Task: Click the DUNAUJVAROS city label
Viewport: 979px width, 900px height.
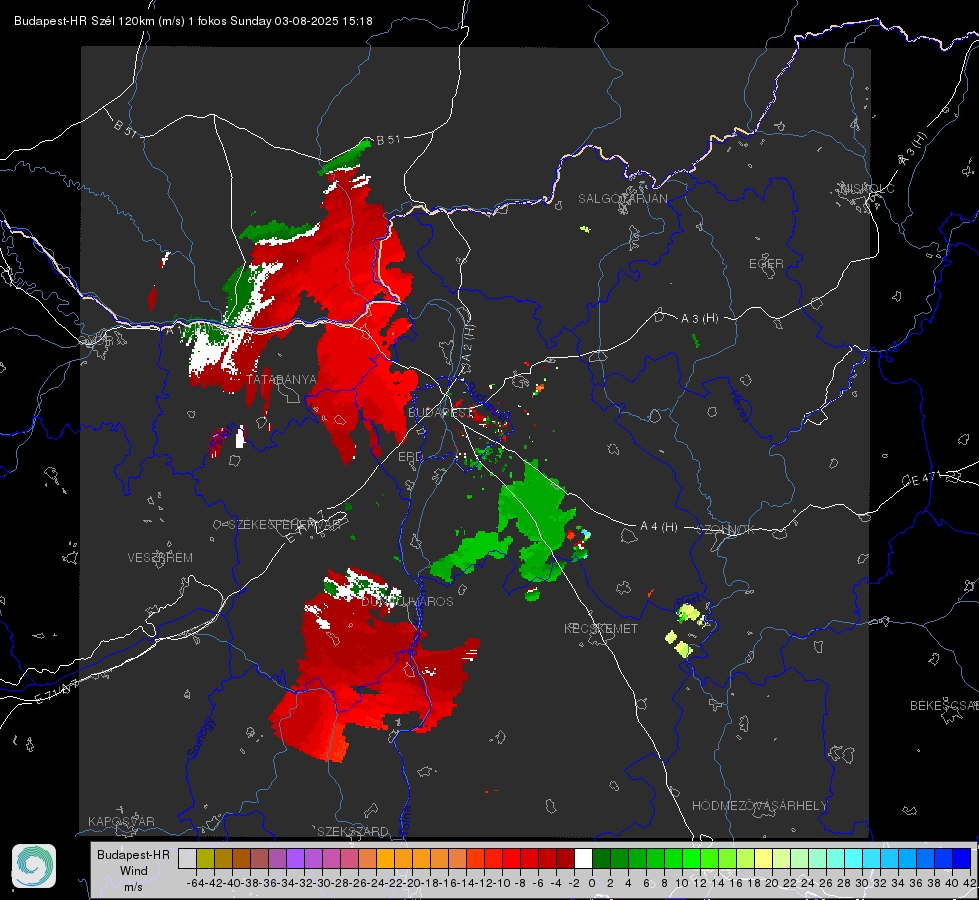Action: (x=407, y=601)
